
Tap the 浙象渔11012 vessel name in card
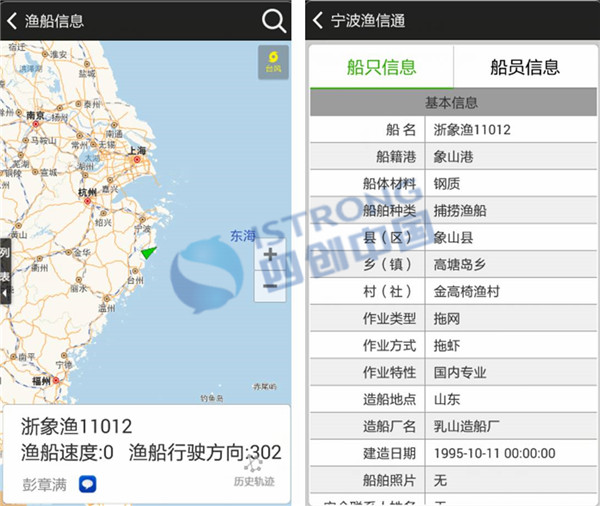(77, 426)
